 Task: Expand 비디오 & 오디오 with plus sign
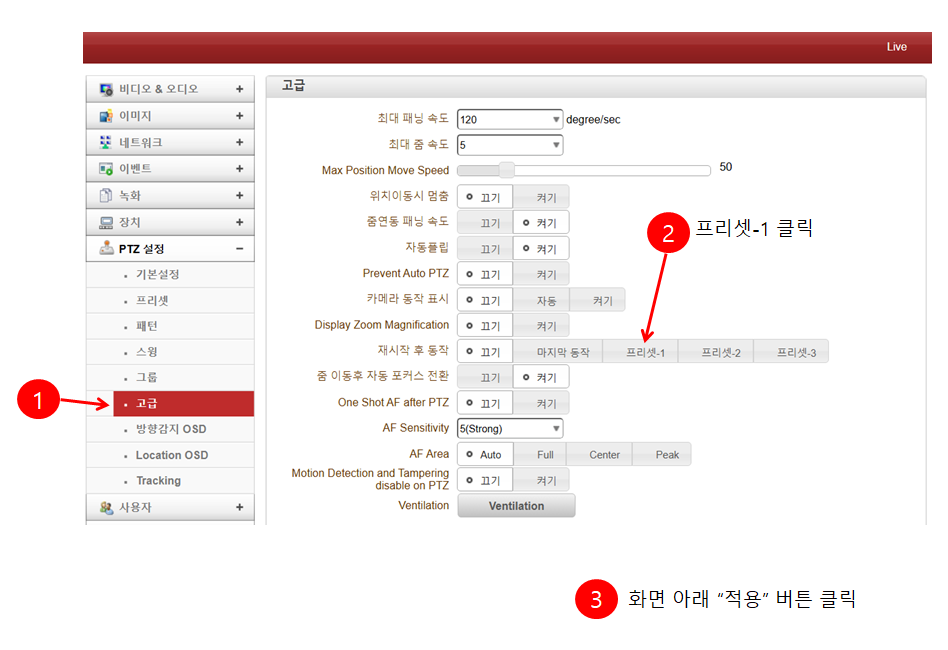(x=239, y=89)
